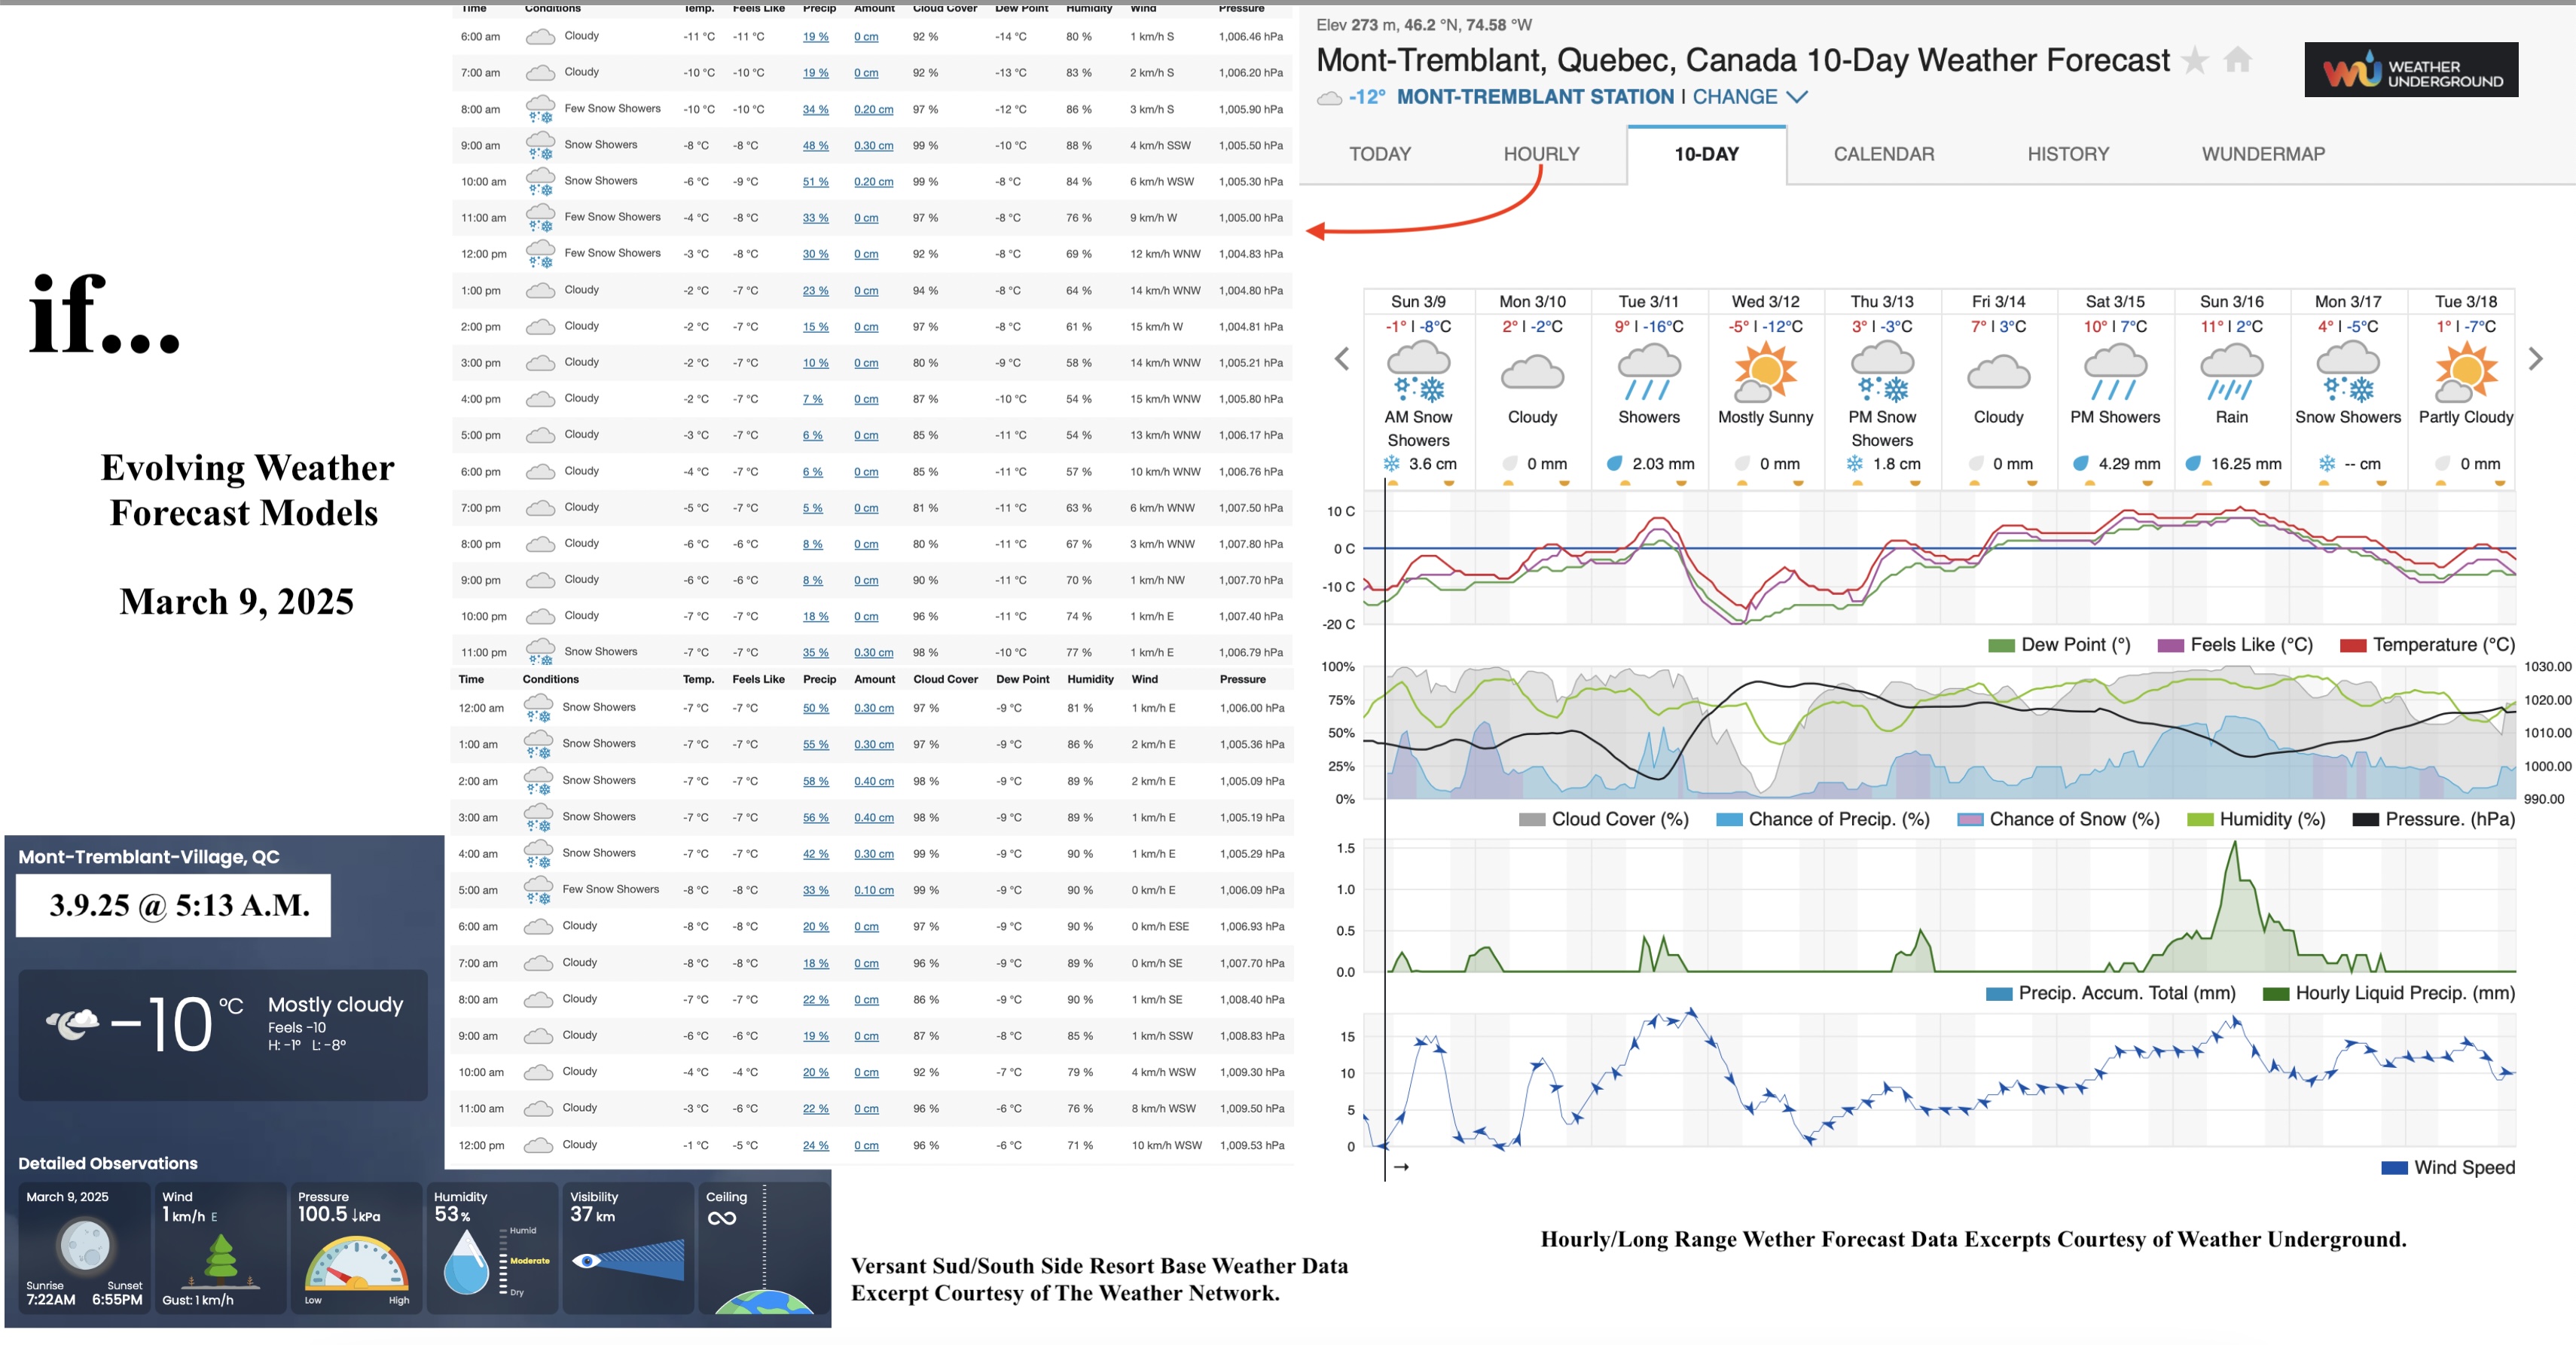
Task: Click 34 % precip link at 8:00 am
Action: pos(815,109)
